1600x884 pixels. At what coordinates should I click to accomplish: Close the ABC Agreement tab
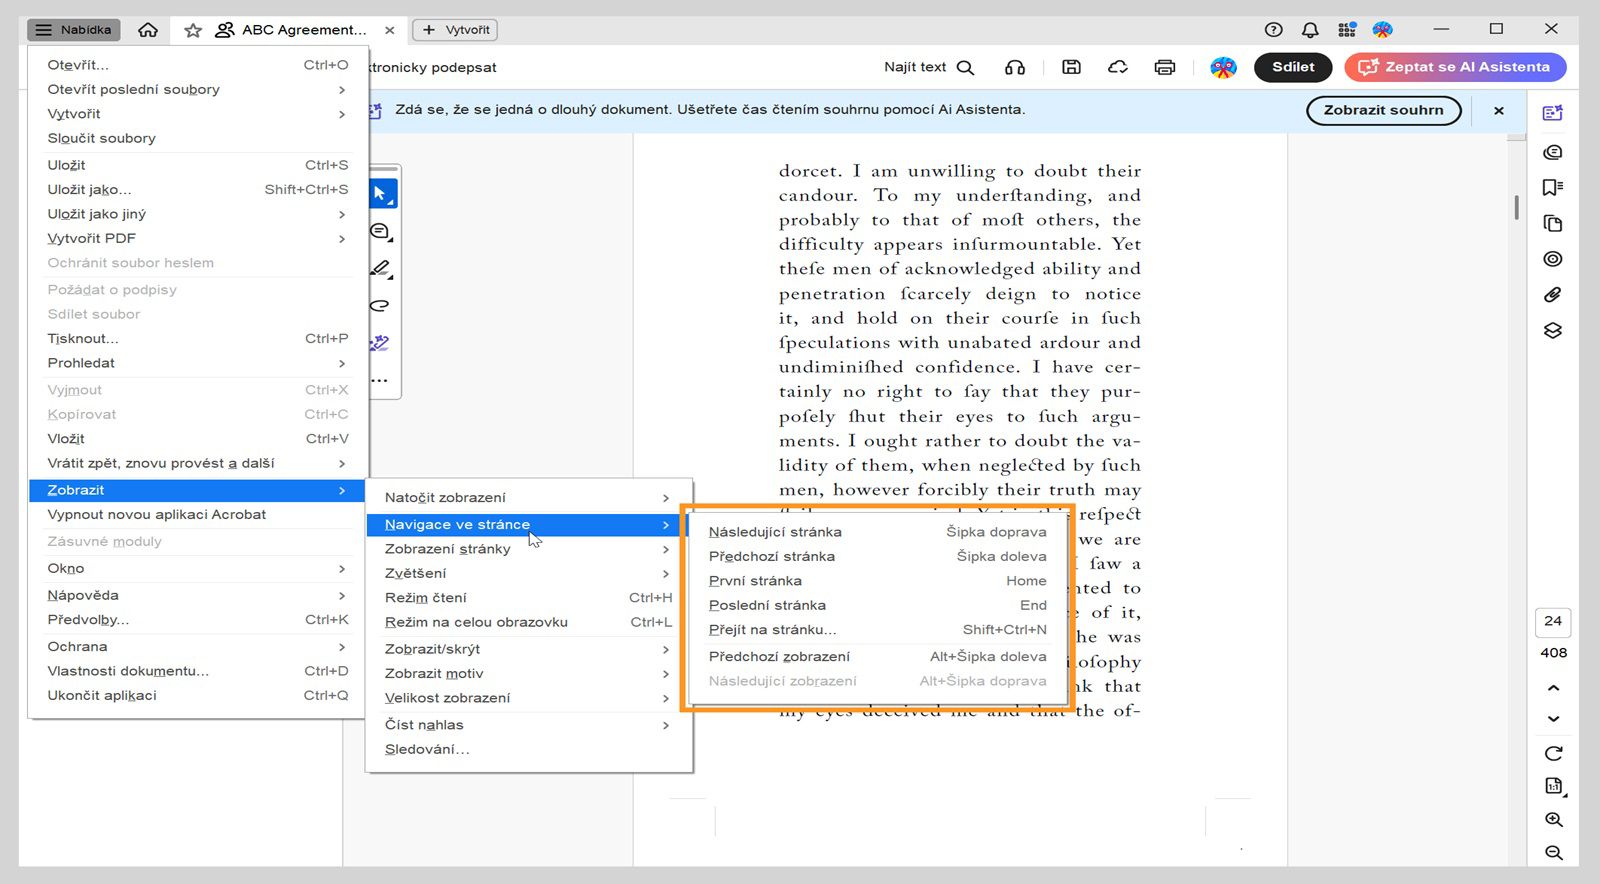tap(390, 30)
